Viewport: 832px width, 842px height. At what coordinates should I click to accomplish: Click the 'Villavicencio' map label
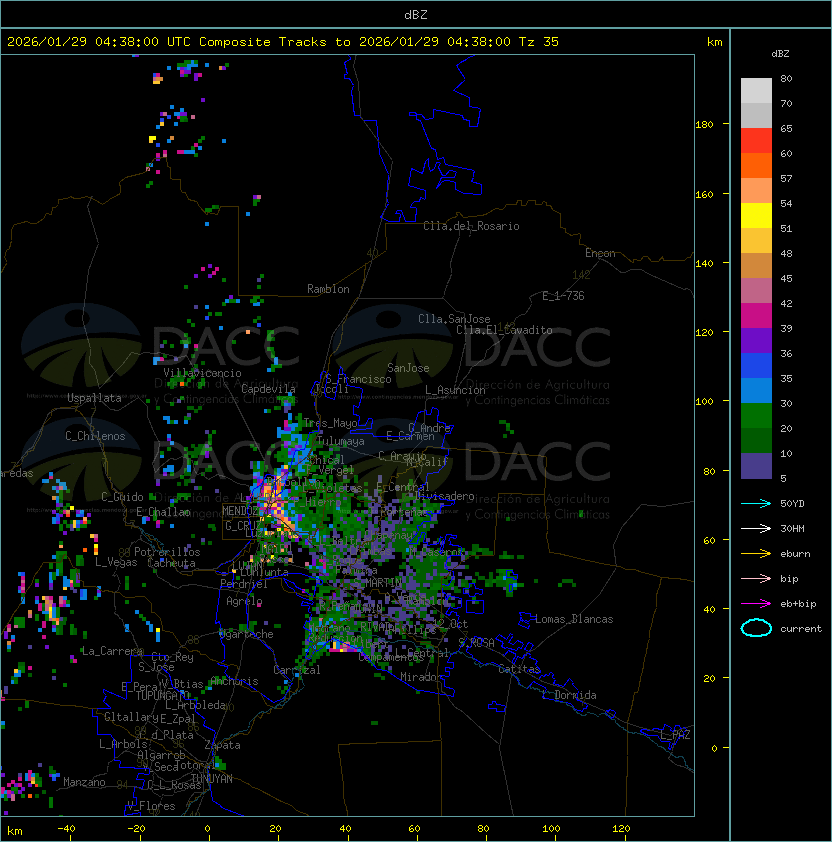pos(202,373)
